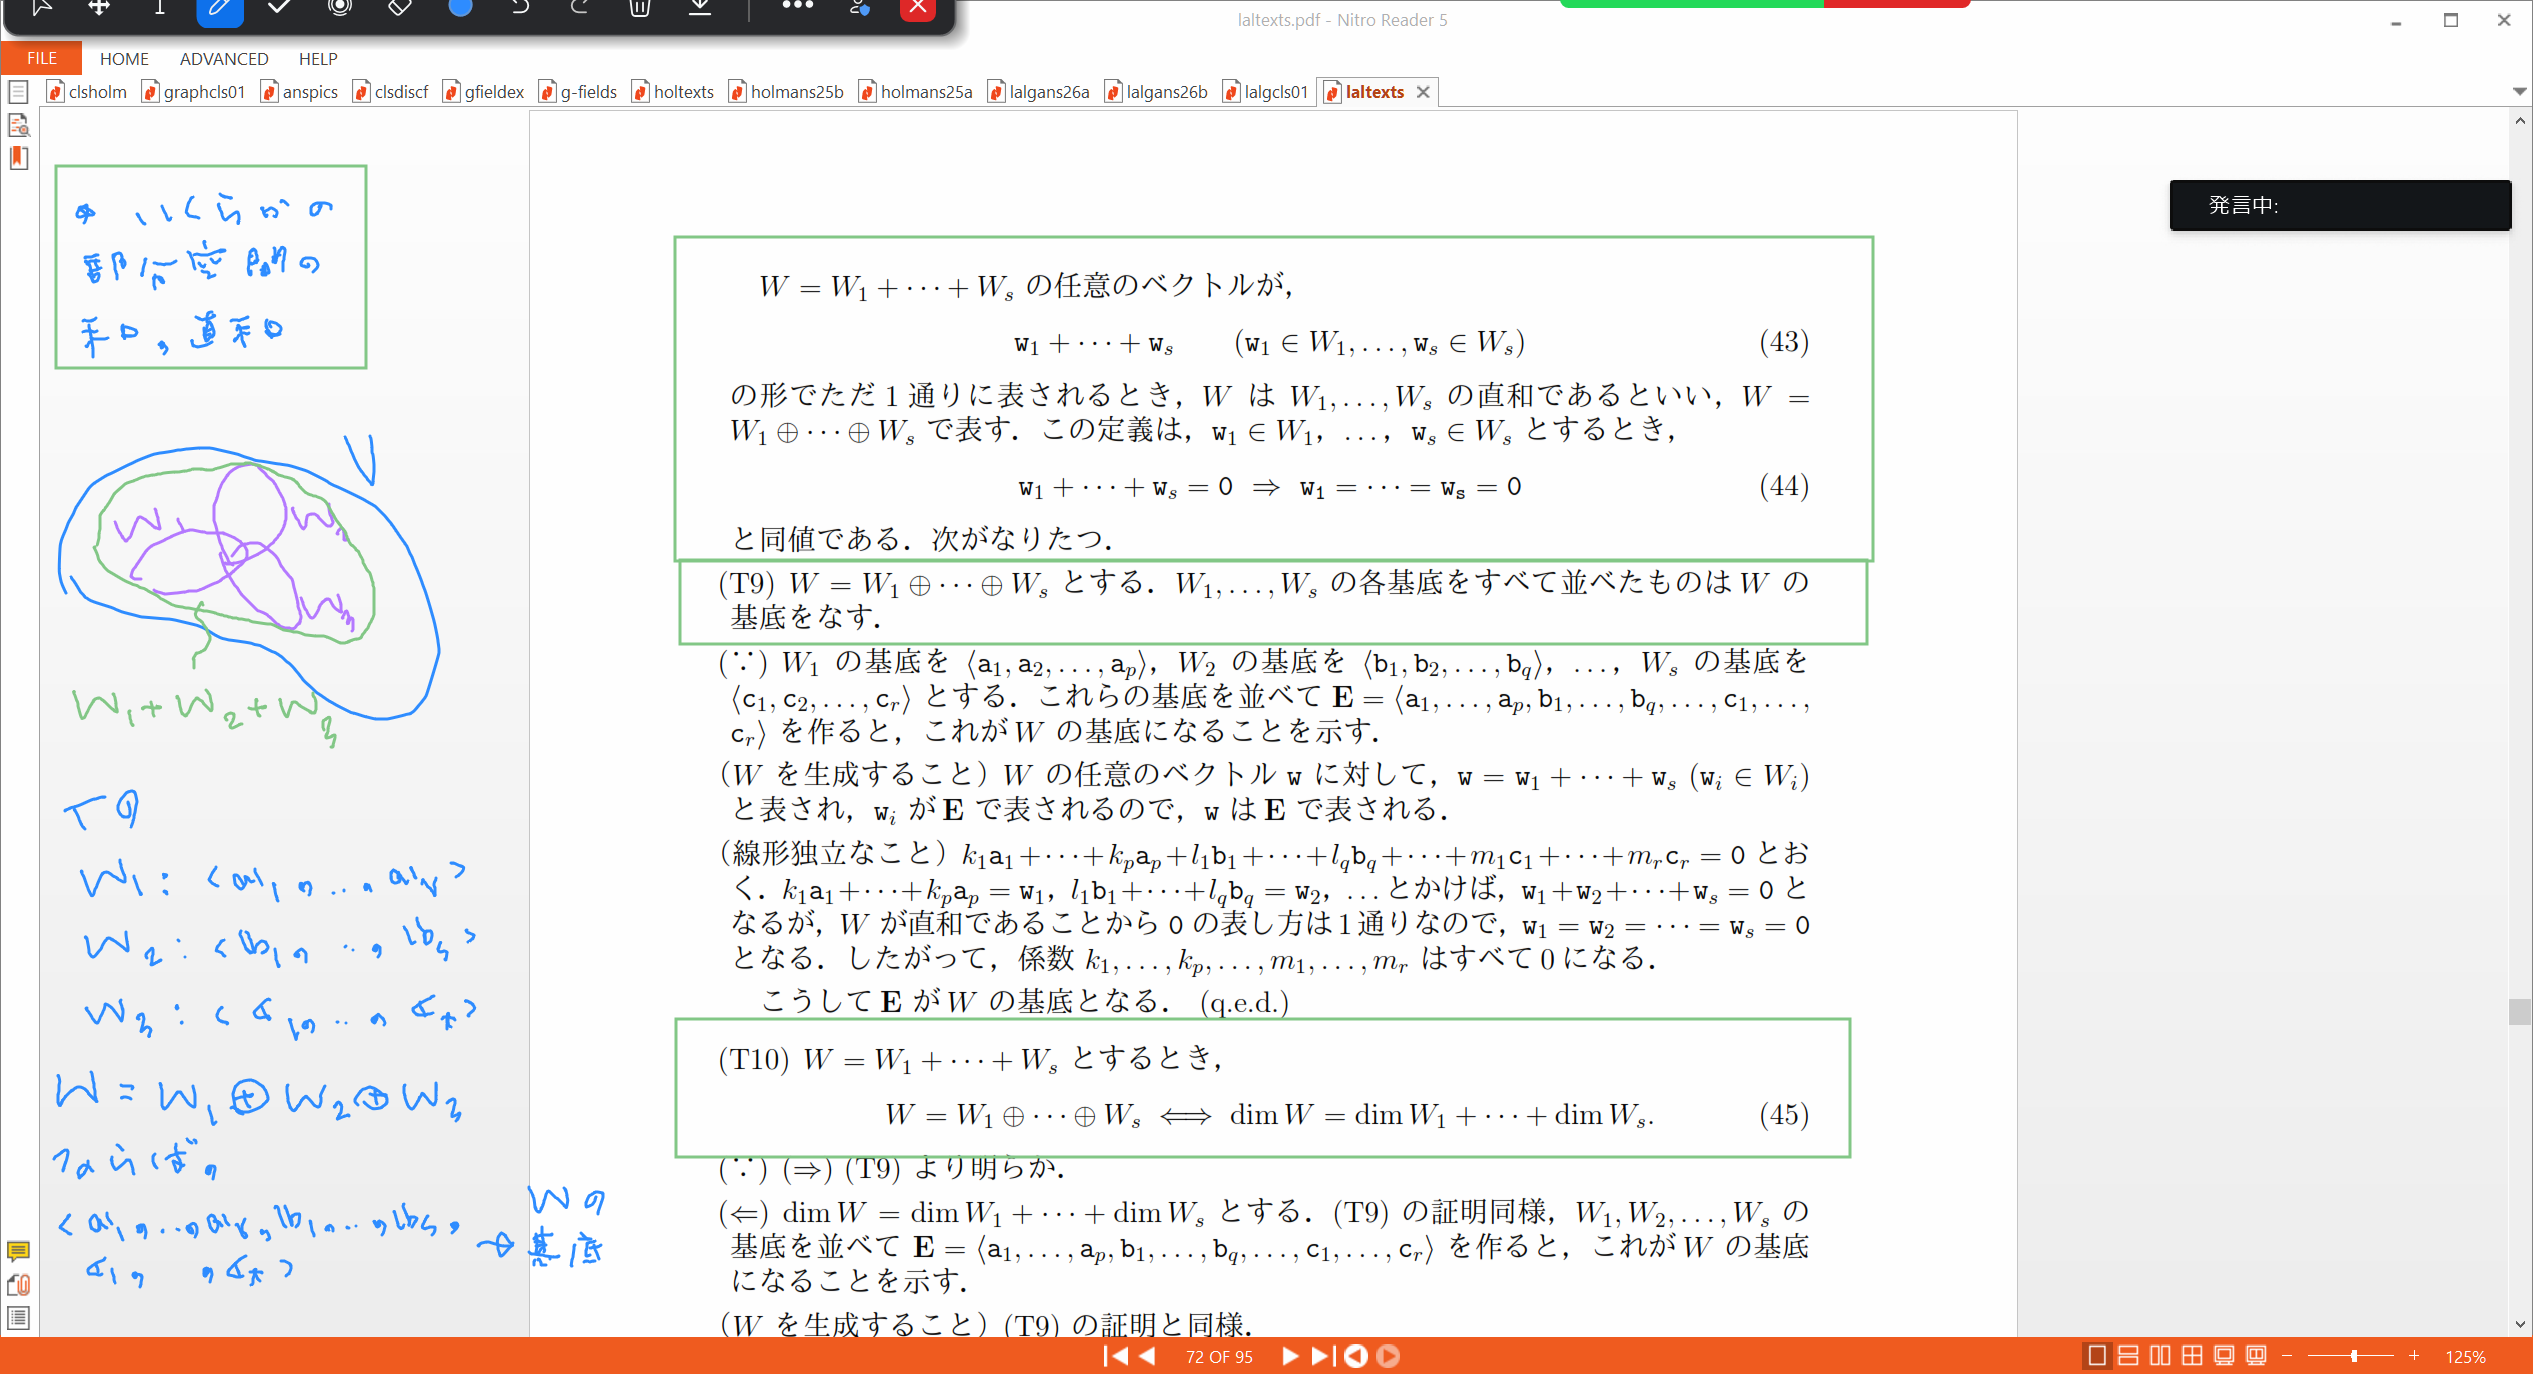The height and width of the screenshot is (1374, 2533).
Task: Switch to the clsholm document tab
Action: click(x=88, y=92)
